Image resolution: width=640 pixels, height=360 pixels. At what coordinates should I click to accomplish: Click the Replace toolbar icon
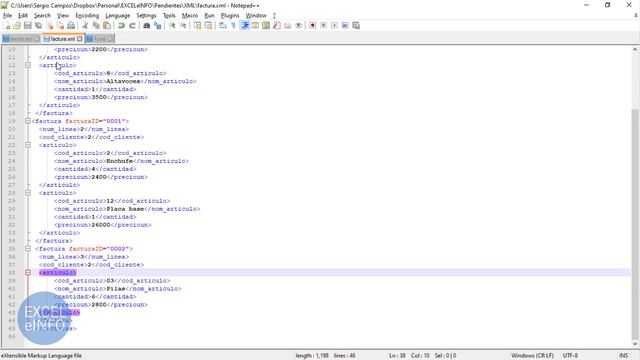(x=158, y=25)
